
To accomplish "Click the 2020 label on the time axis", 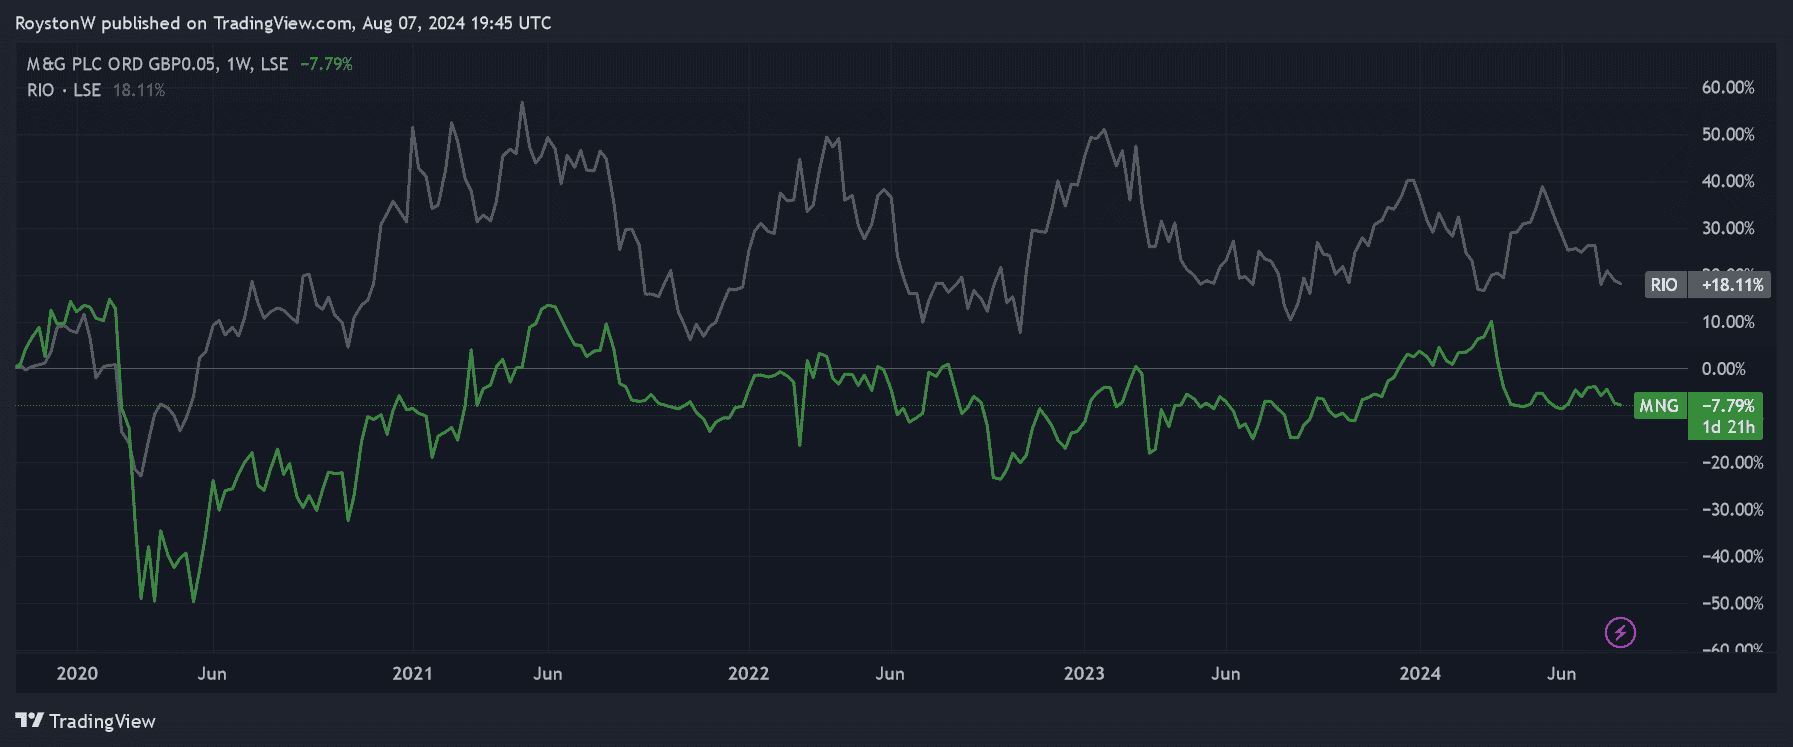I will point(77,673).
